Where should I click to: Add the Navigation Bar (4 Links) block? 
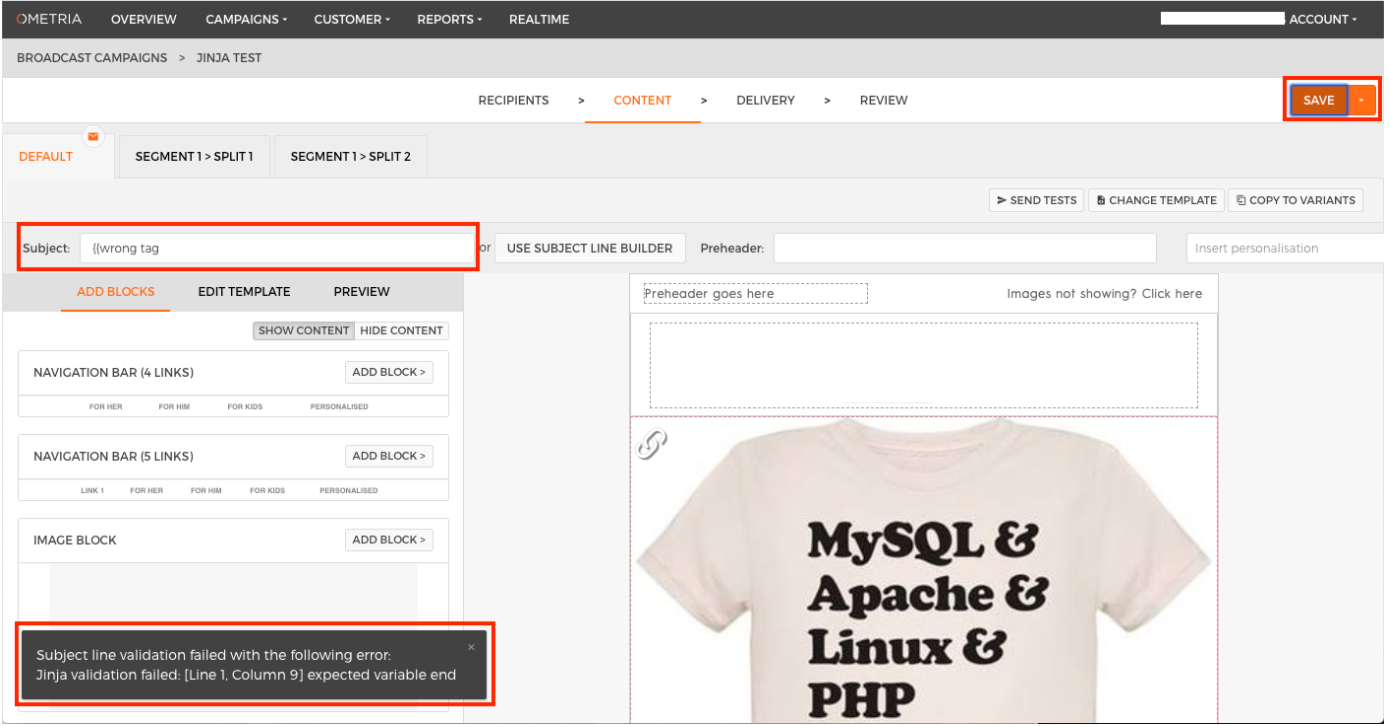click(389, 372)
